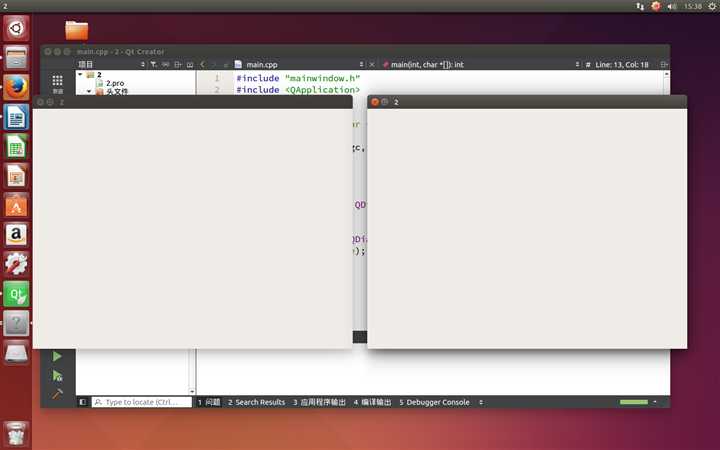The image size is (720, 450).
Task: Click the clock in the top panel
Action: click(x=693, y=6)
